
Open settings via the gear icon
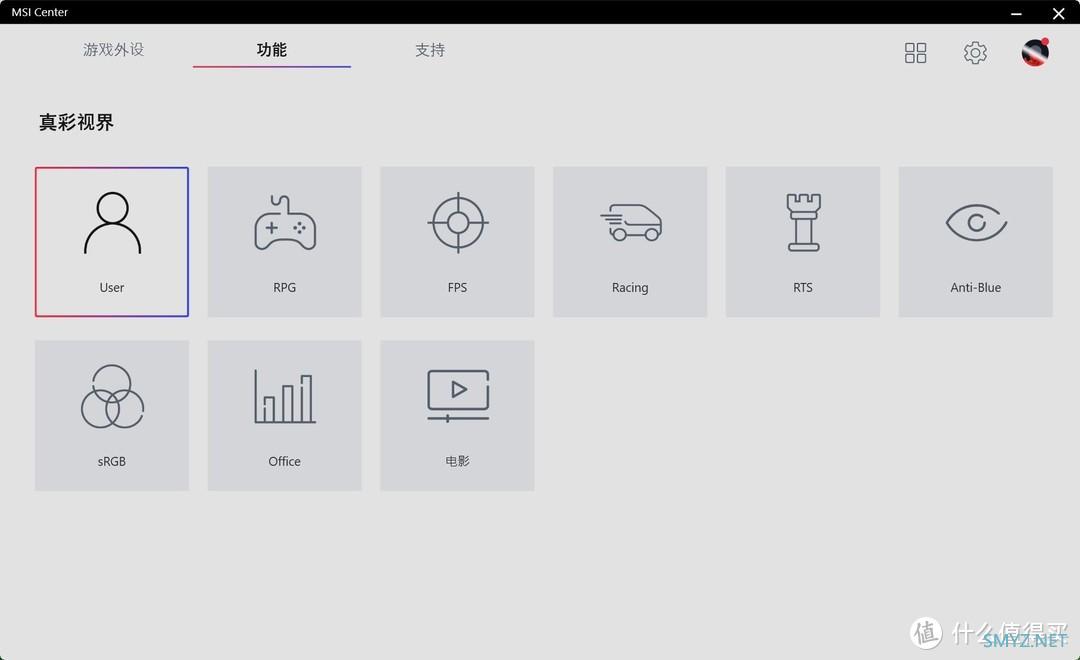click(x=975, y=52)
